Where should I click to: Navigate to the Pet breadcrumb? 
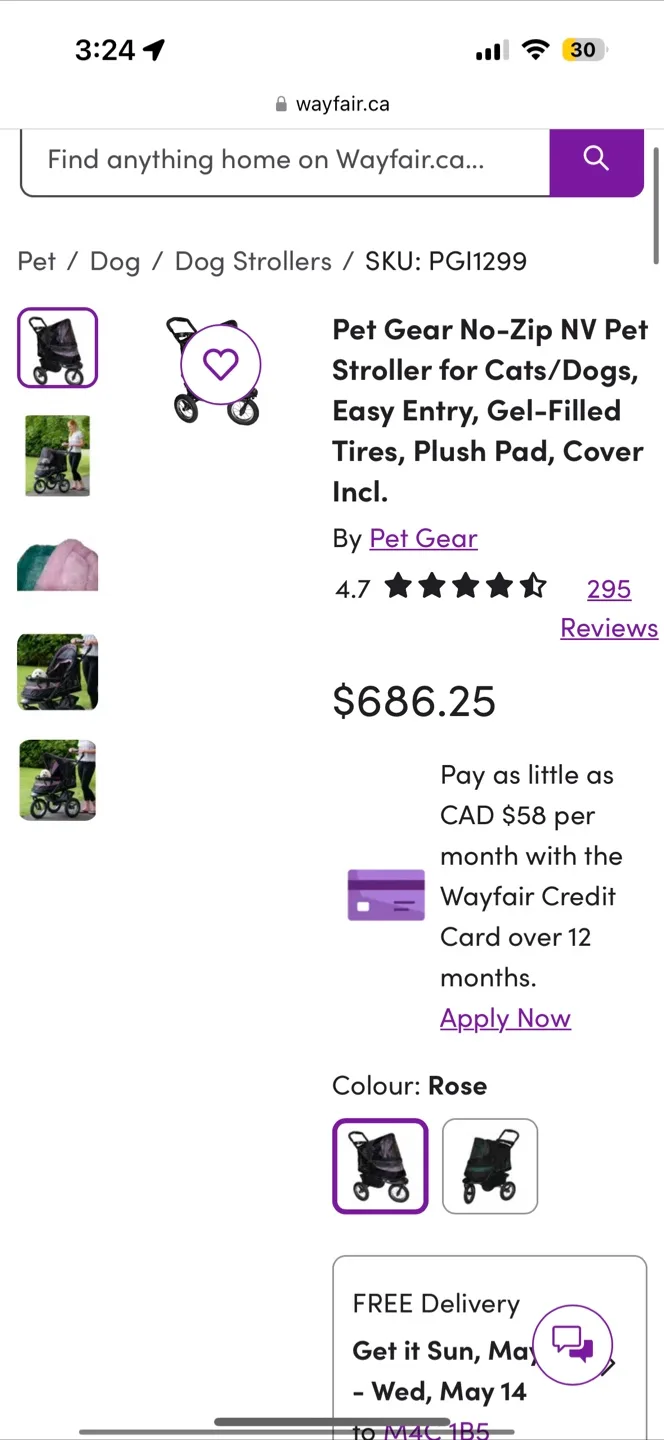(37, 261)
